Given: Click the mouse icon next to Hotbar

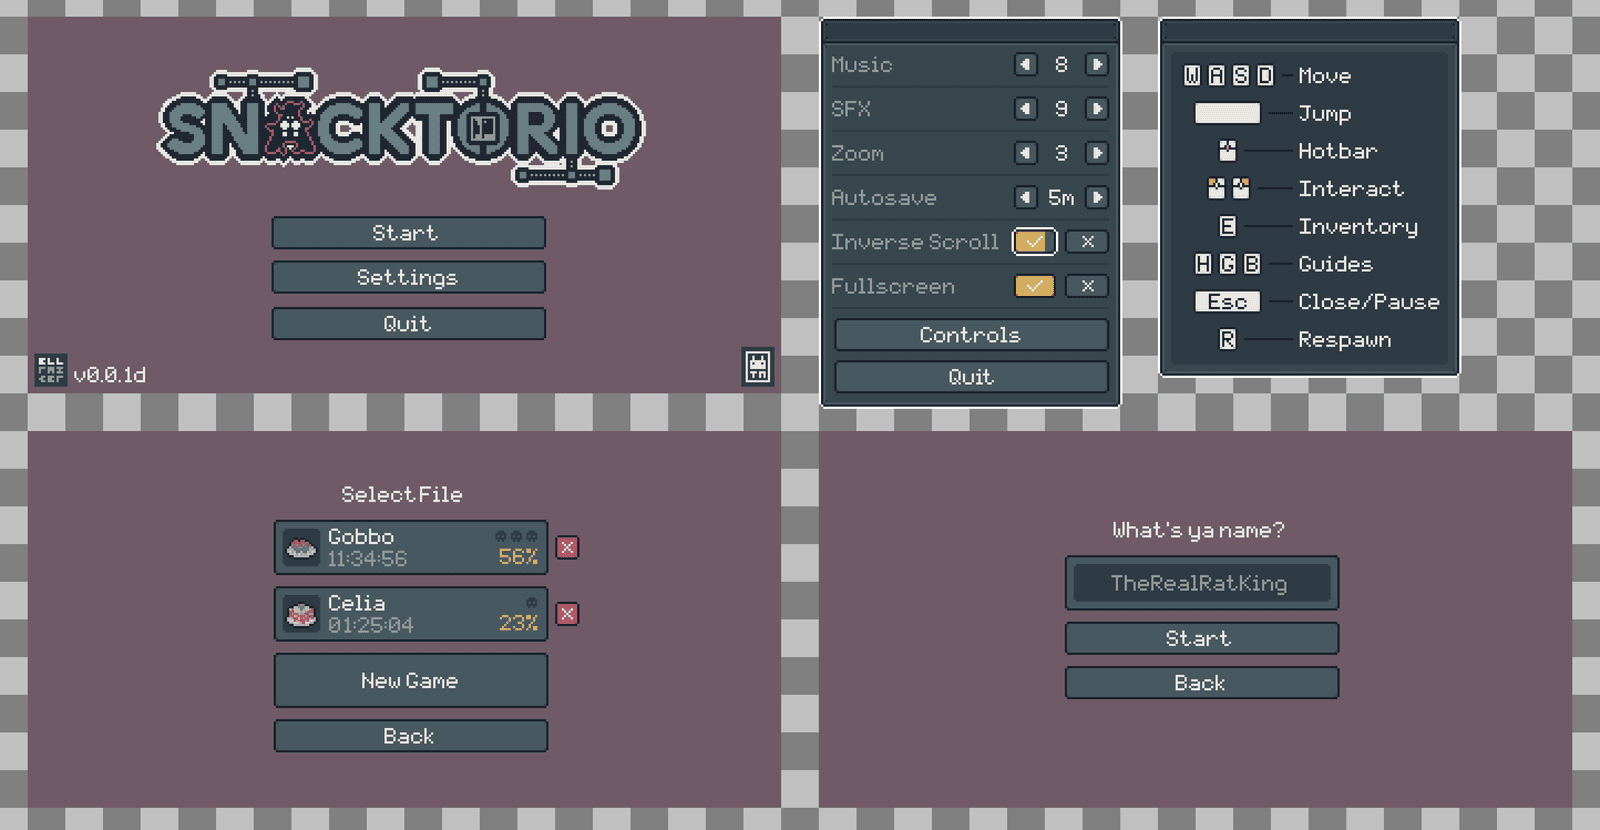Looking at the screenshot, I should 1228,151.
